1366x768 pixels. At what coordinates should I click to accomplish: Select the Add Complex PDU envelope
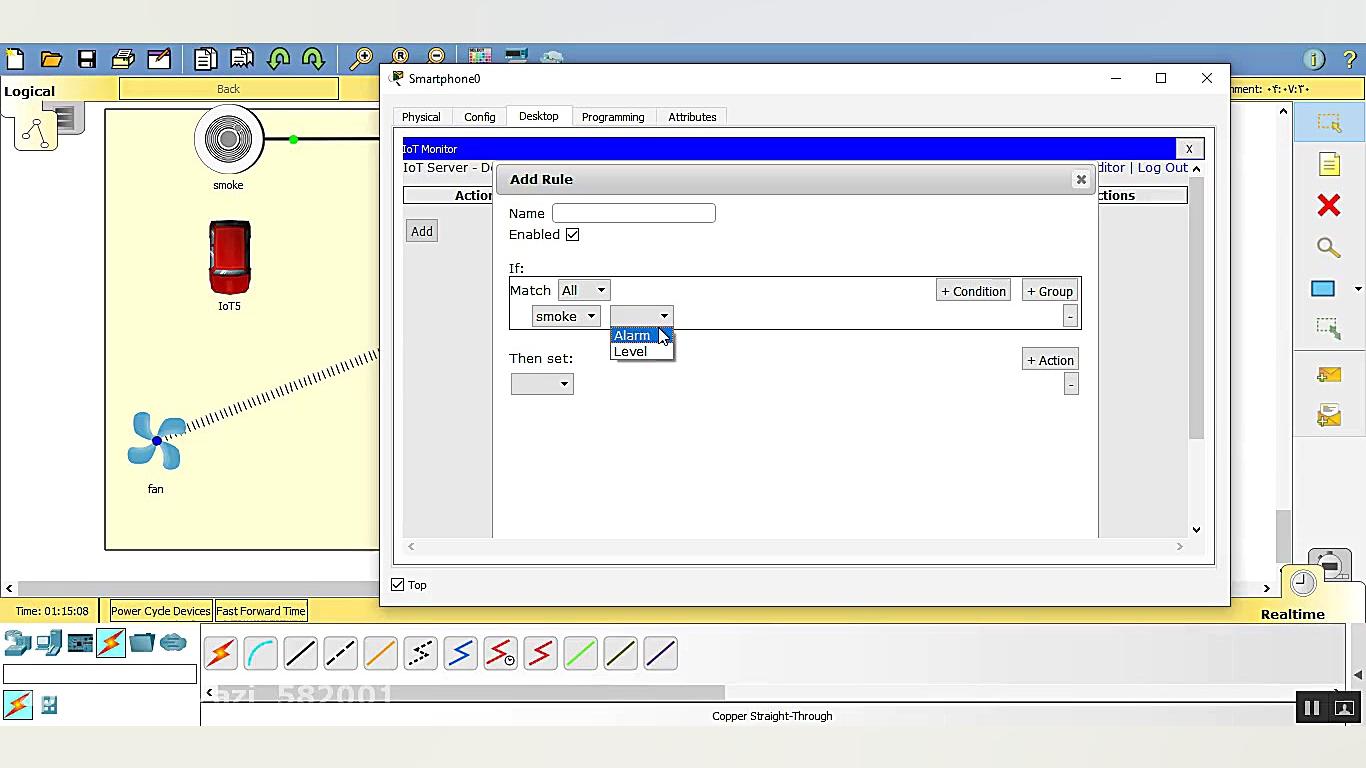1329,415
